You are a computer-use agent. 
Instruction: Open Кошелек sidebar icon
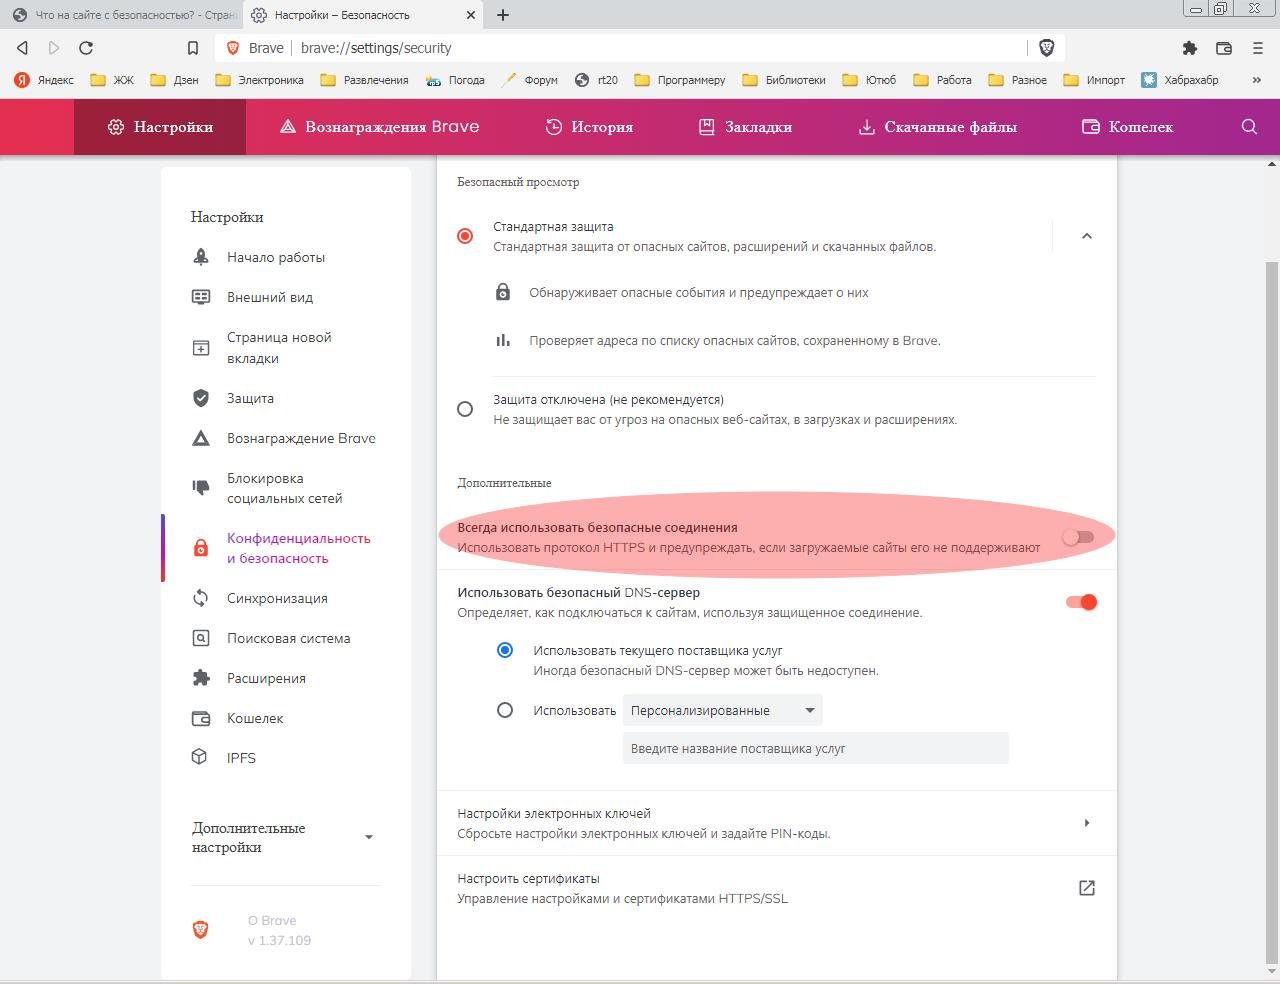(x=201, y=718)
